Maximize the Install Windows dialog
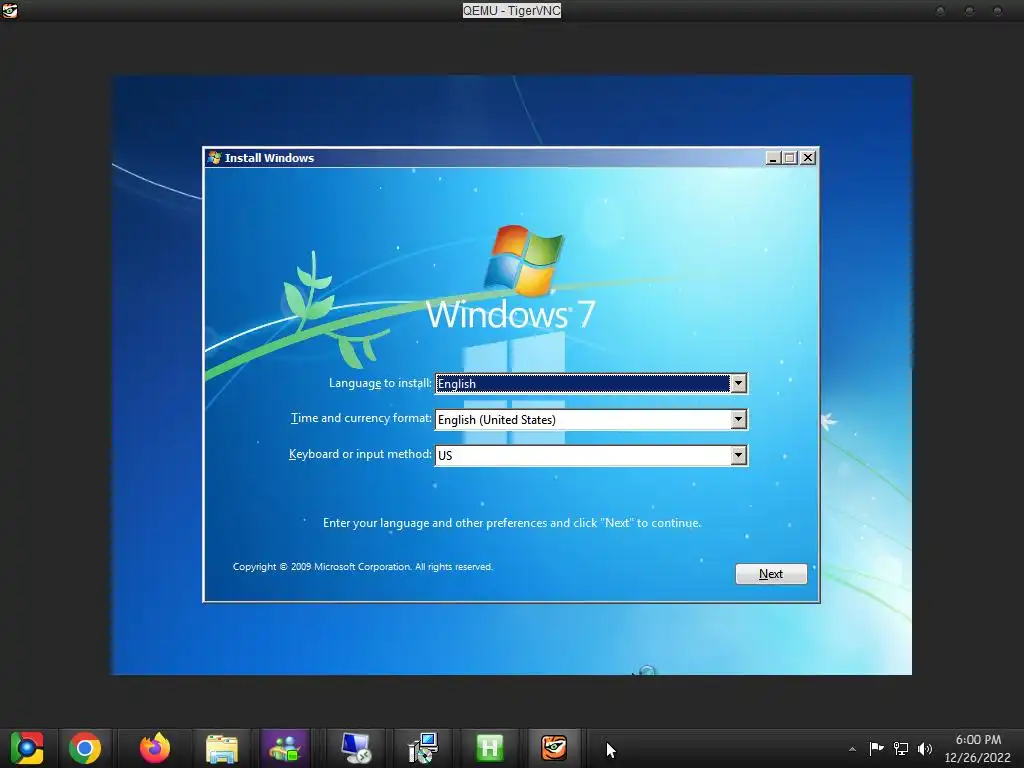Image resolution: width=1024 pixels, height=768 pixels. tap(790, 158)
